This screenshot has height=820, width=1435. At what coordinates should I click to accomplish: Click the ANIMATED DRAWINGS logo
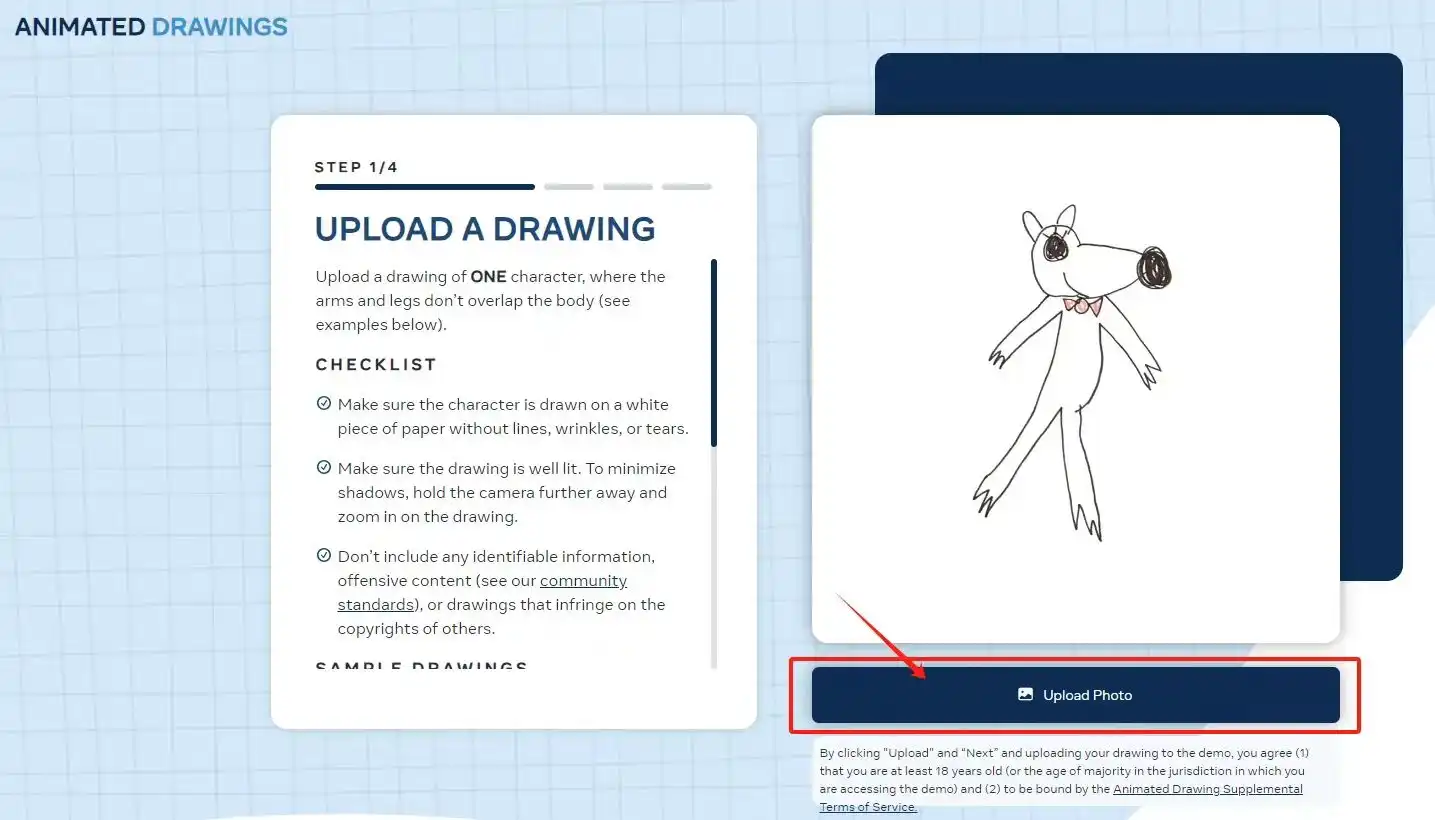click(151, 27)
